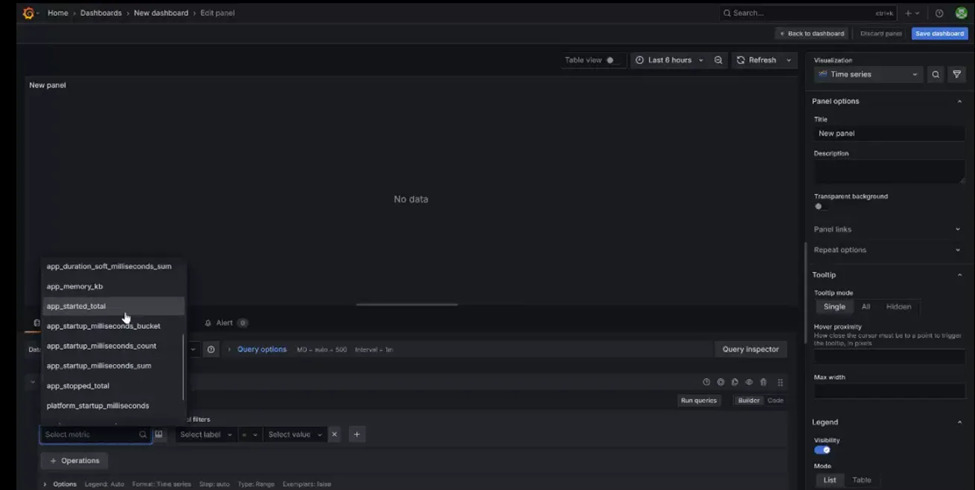975x490 pixels.
Task: Select Hidden tooltip mode
Action: coord(899,307)
